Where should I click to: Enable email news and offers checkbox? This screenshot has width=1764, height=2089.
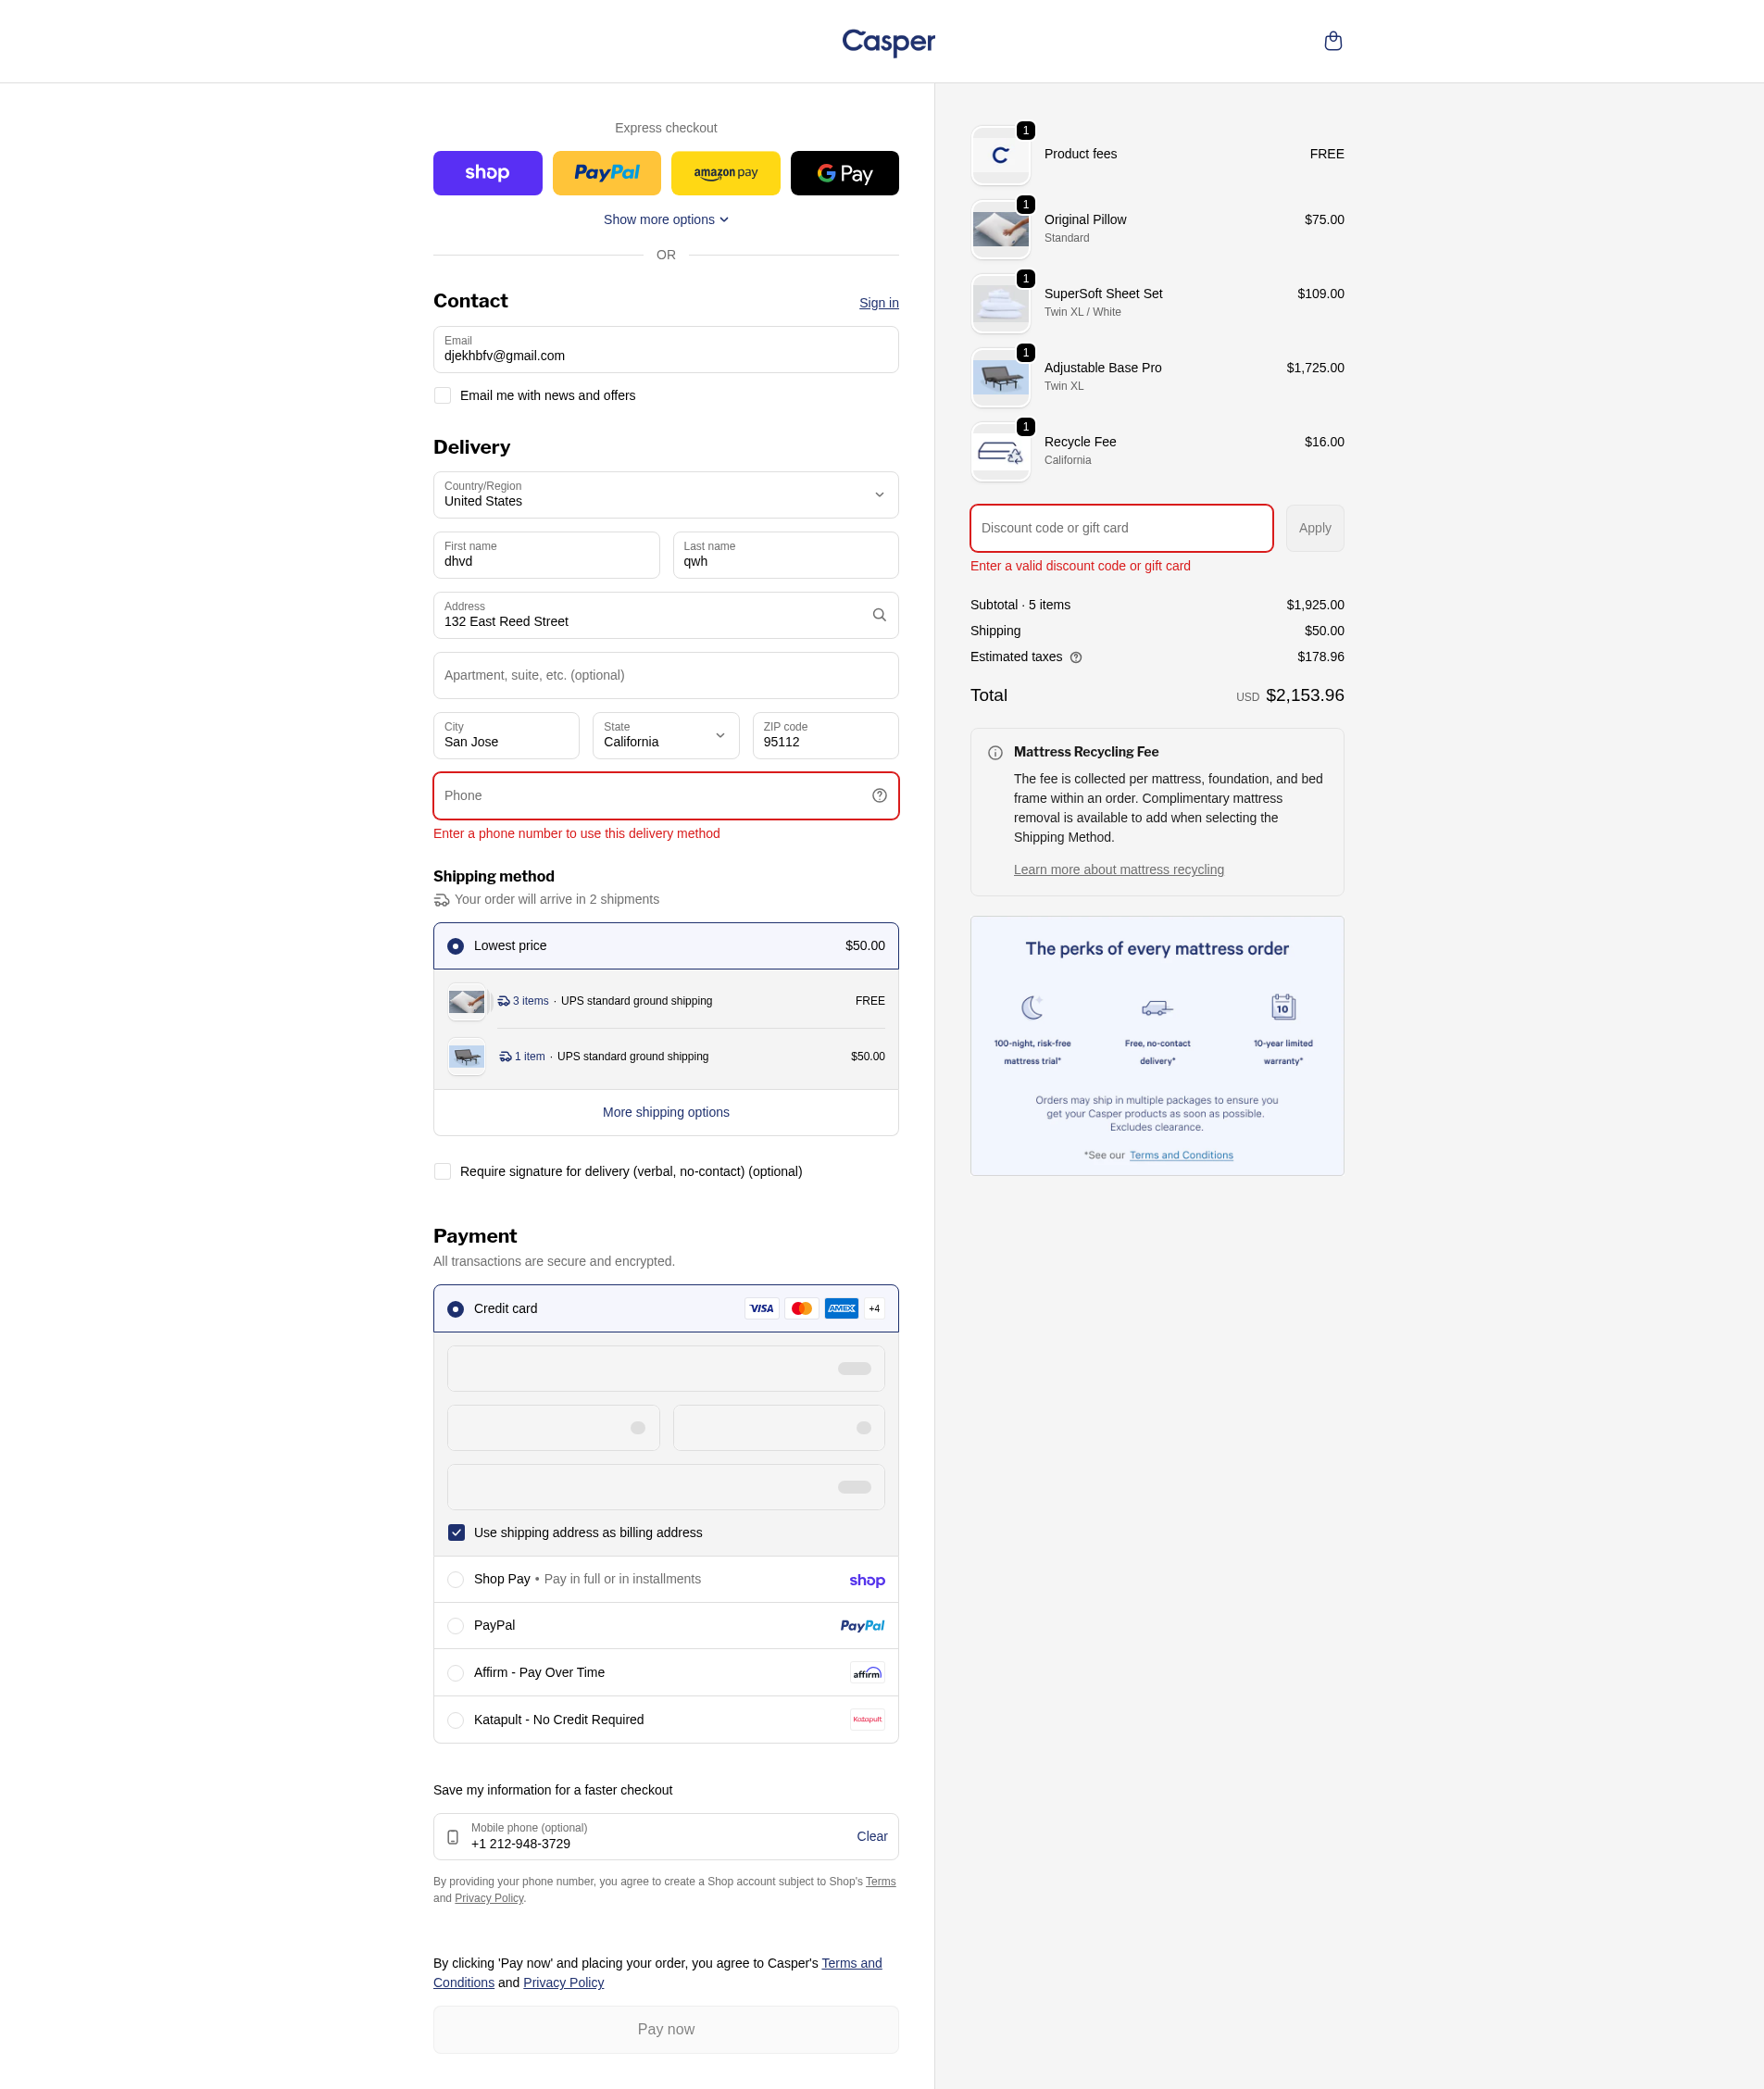(x=442, y=396)
